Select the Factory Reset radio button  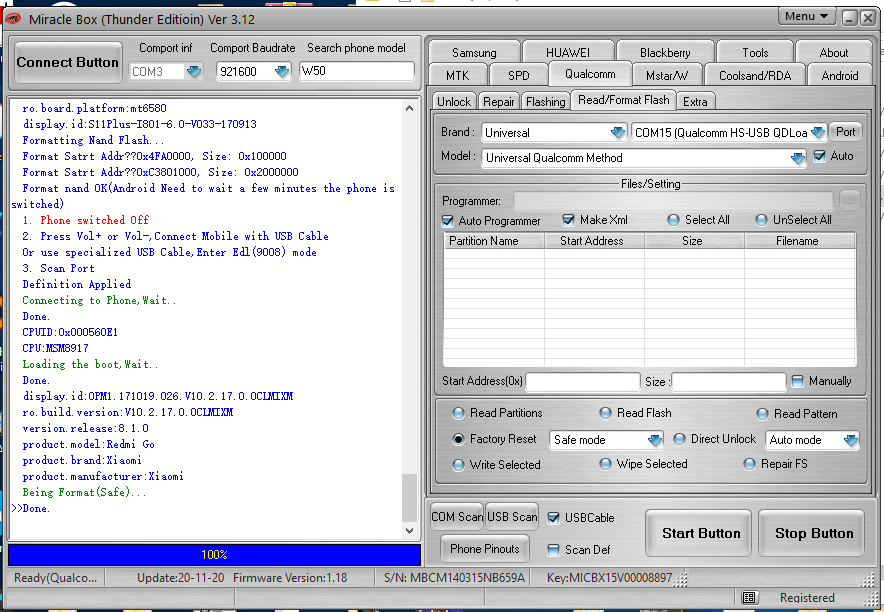(458, 439)
